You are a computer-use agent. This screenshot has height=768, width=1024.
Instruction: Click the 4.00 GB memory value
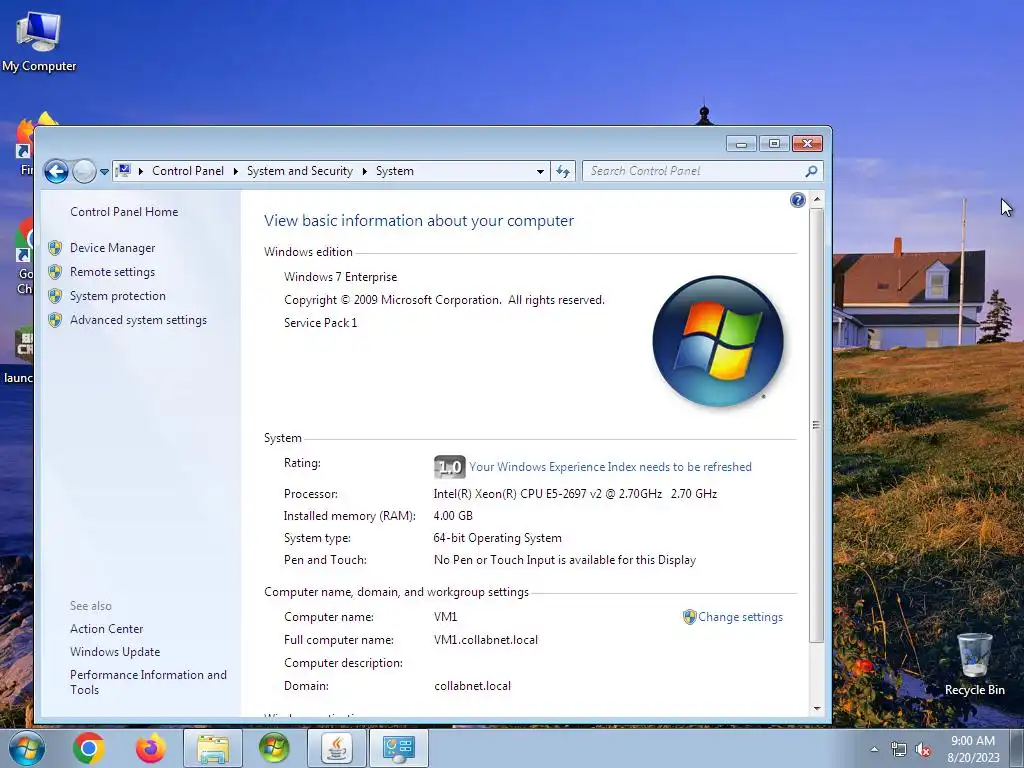click(453, 516)
